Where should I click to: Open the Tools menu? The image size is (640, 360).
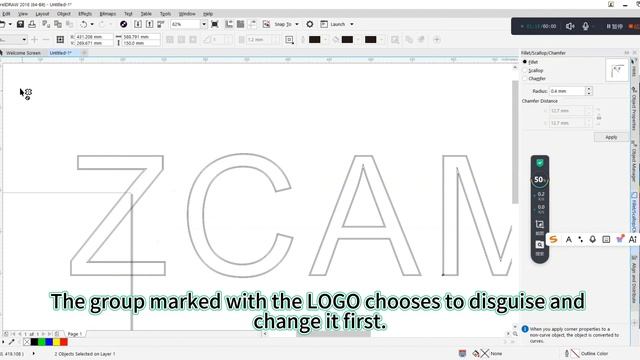165,14
